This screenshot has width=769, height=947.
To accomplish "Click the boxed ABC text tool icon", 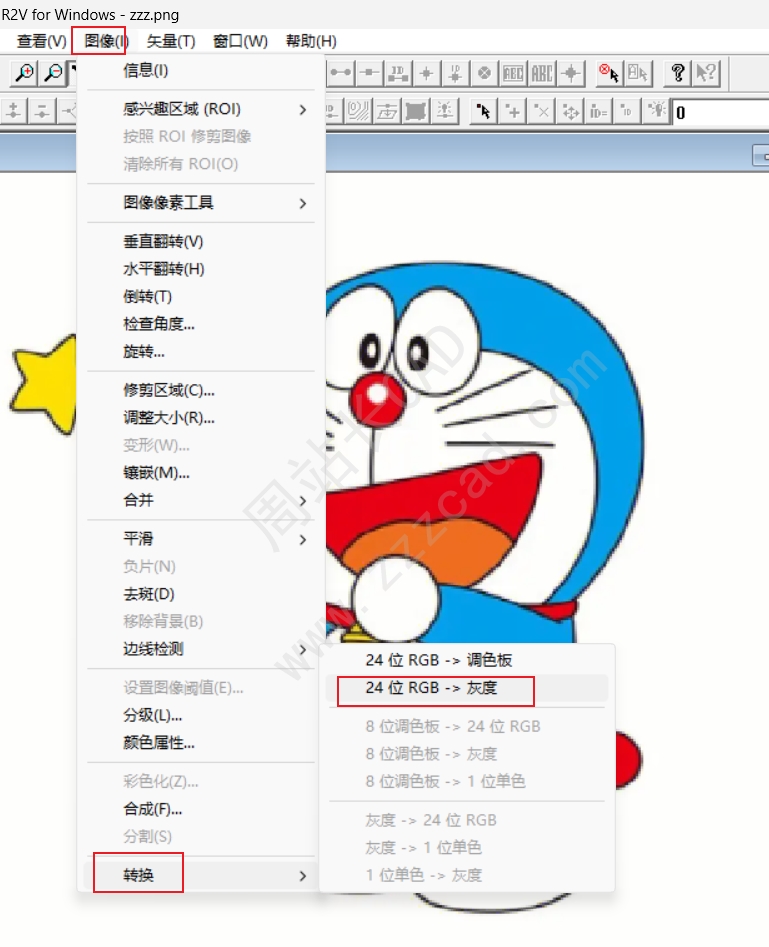I will [x=513, y=74].
